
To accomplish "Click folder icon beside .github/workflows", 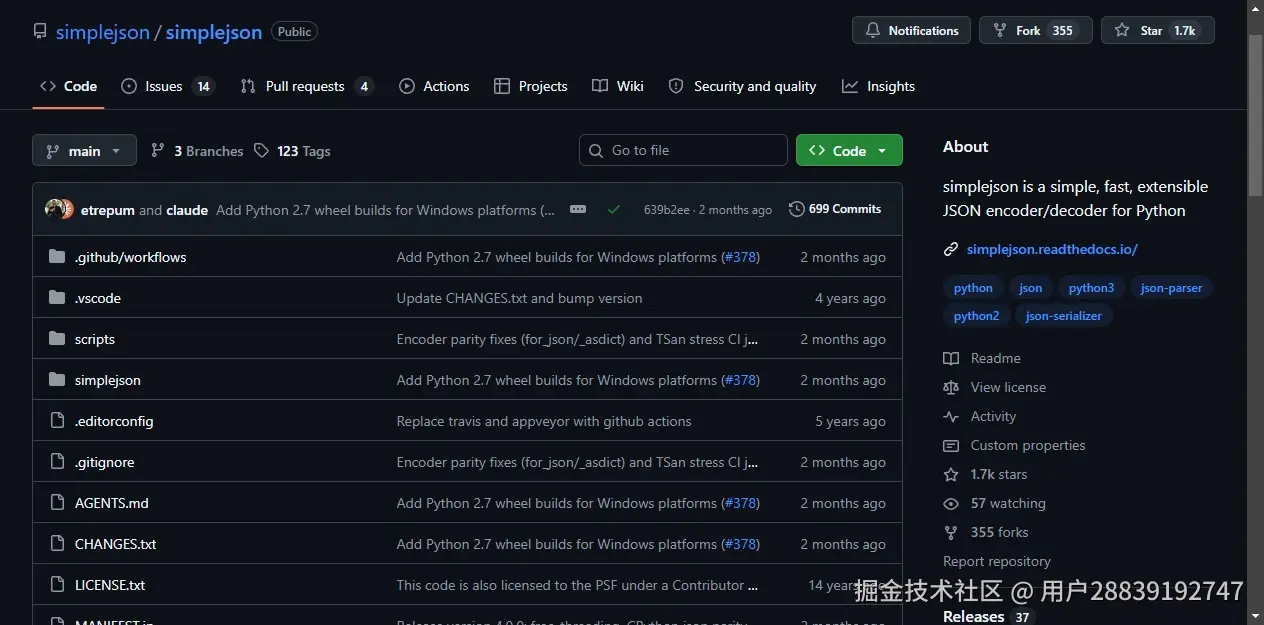I will point(57,257).
